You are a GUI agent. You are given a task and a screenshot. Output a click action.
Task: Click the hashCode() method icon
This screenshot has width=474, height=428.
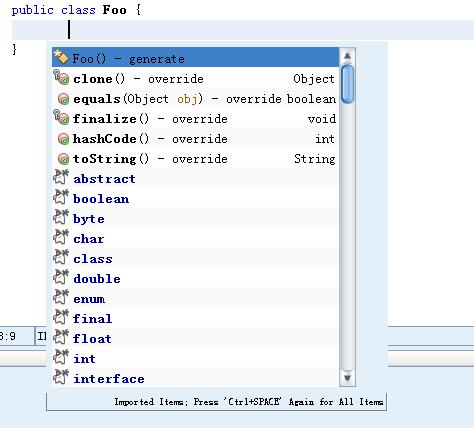[63, 139]
